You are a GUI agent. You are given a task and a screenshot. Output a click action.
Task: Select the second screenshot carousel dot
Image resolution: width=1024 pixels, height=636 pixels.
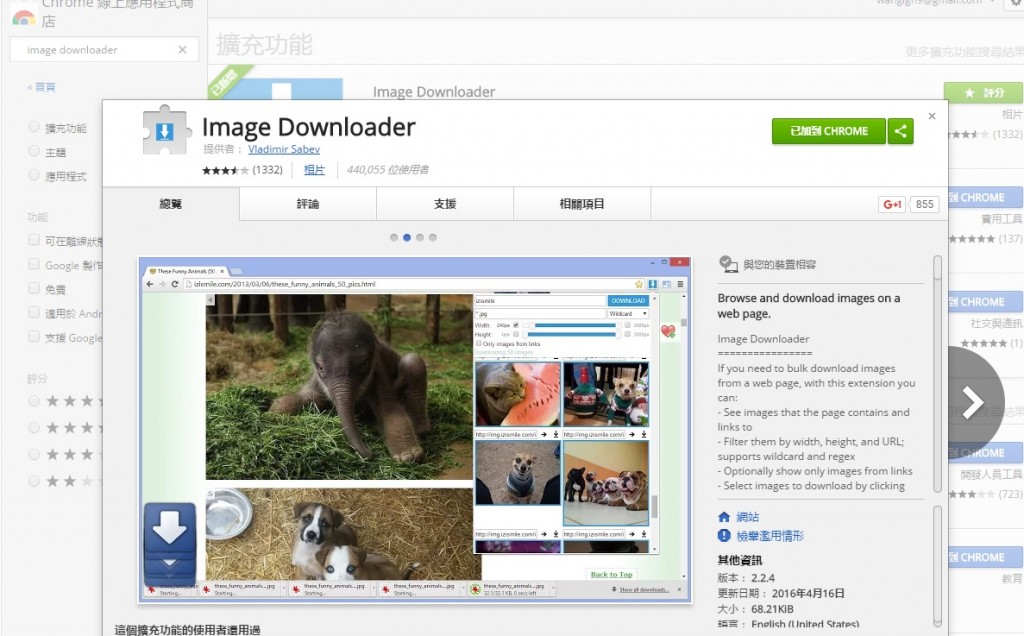[407, 238]
